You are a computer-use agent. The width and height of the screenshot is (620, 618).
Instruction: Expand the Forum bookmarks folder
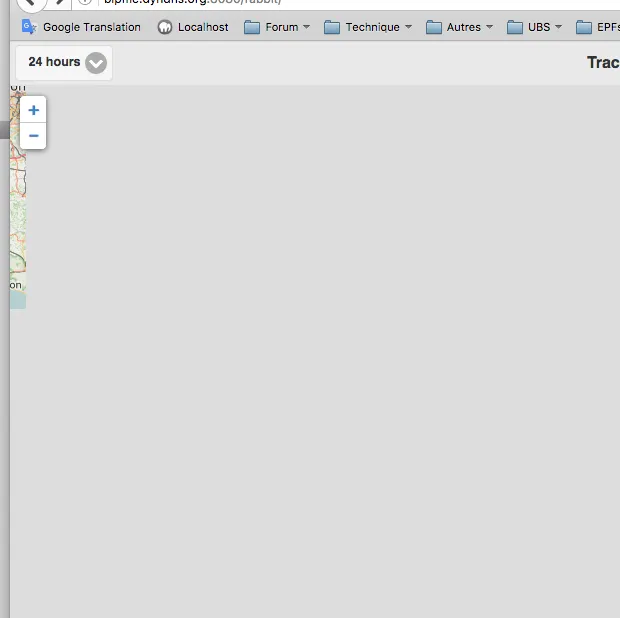coord(277,27)
